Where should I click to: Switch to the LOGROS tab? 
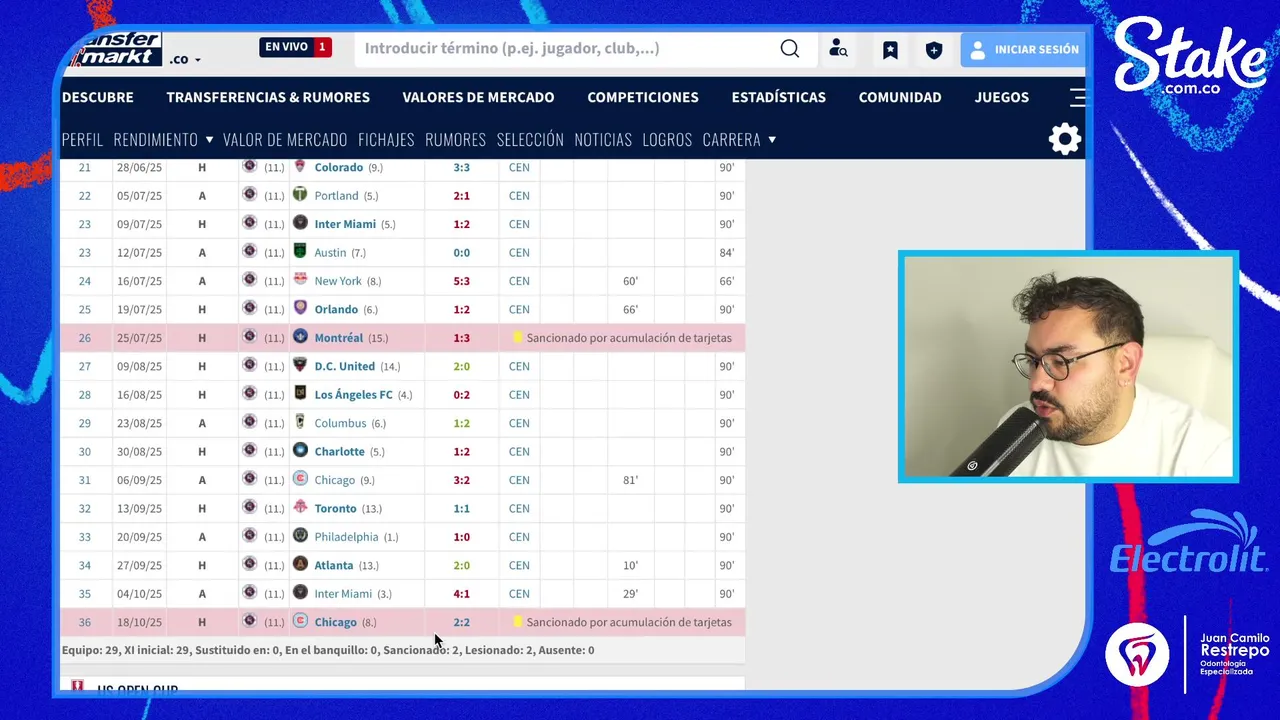click(667, 139)
